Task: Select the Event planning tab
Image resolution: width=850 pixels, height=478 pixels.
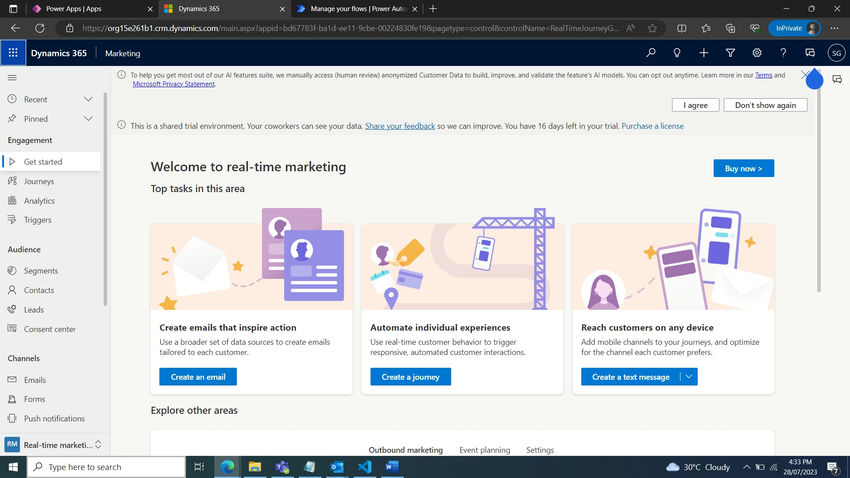Action: 485,450
